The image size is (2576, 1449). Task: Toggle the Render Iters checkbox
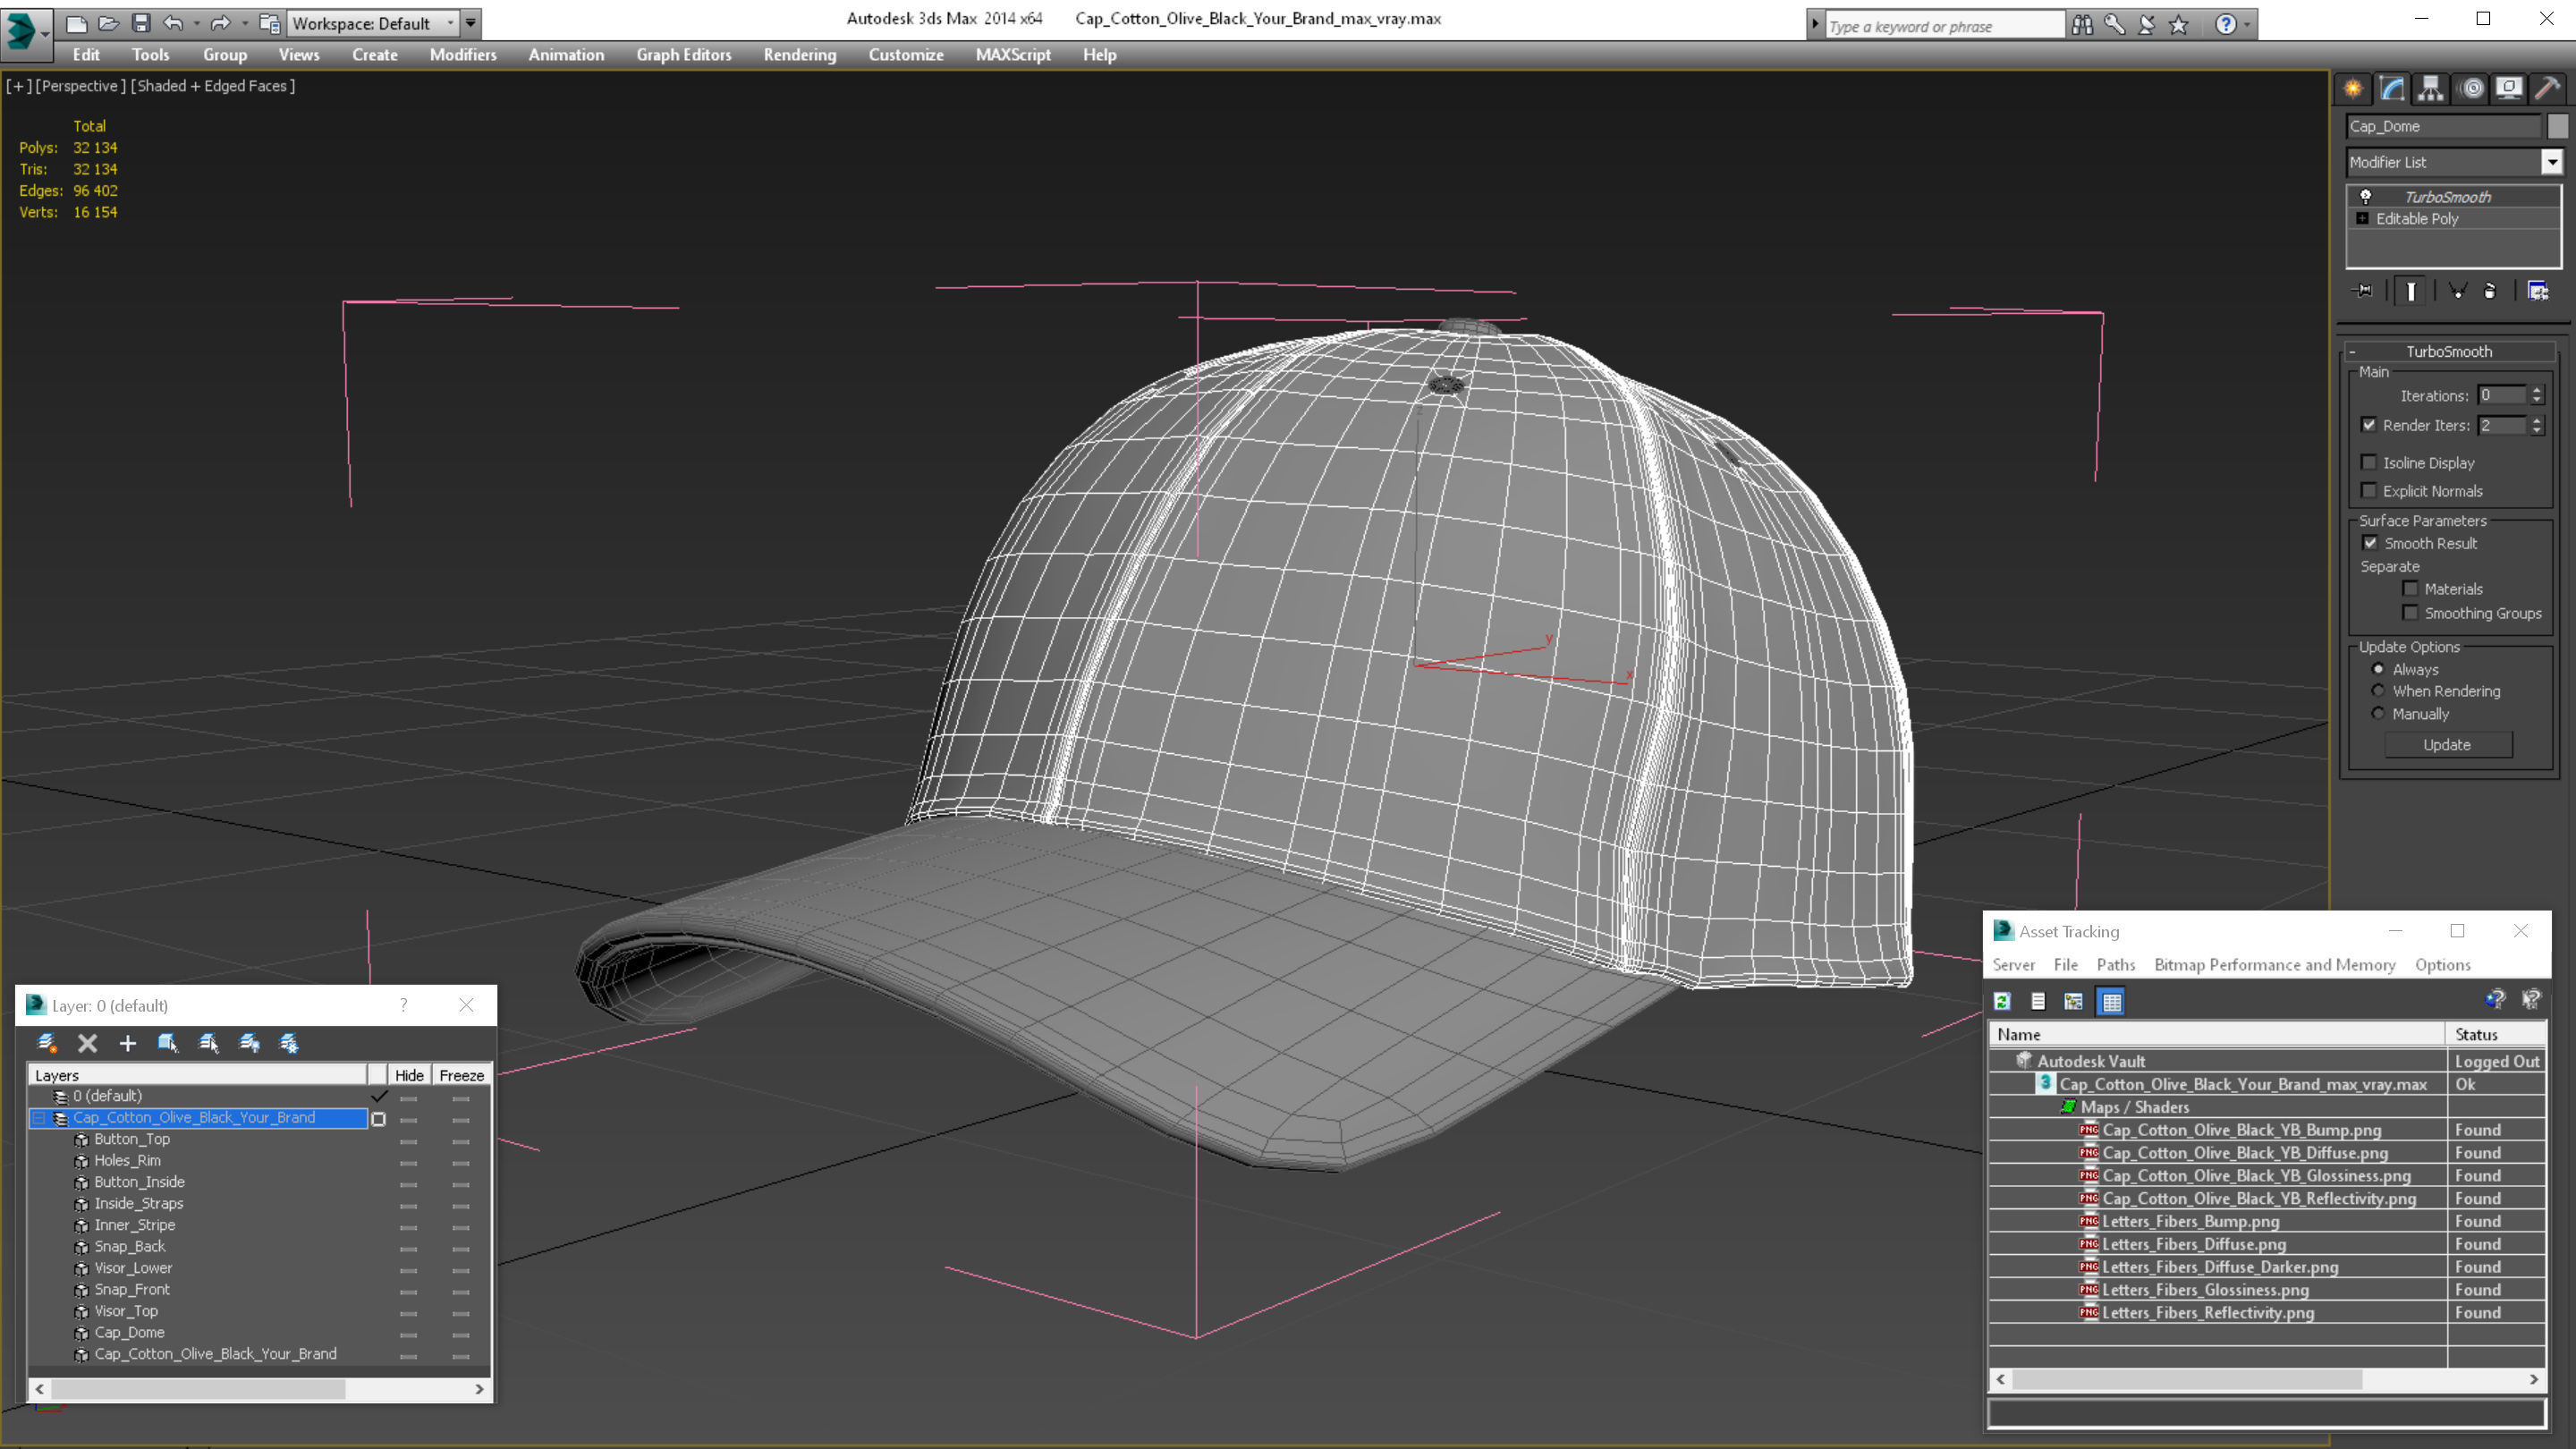click(x=2369, y=425)
